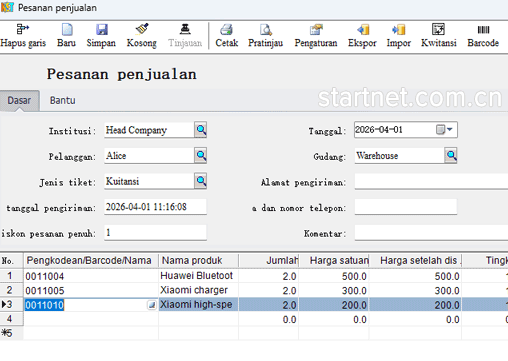Select row header number 2
Image resolution: width=508 pixels, height=361 pixels.
point(11,290)
